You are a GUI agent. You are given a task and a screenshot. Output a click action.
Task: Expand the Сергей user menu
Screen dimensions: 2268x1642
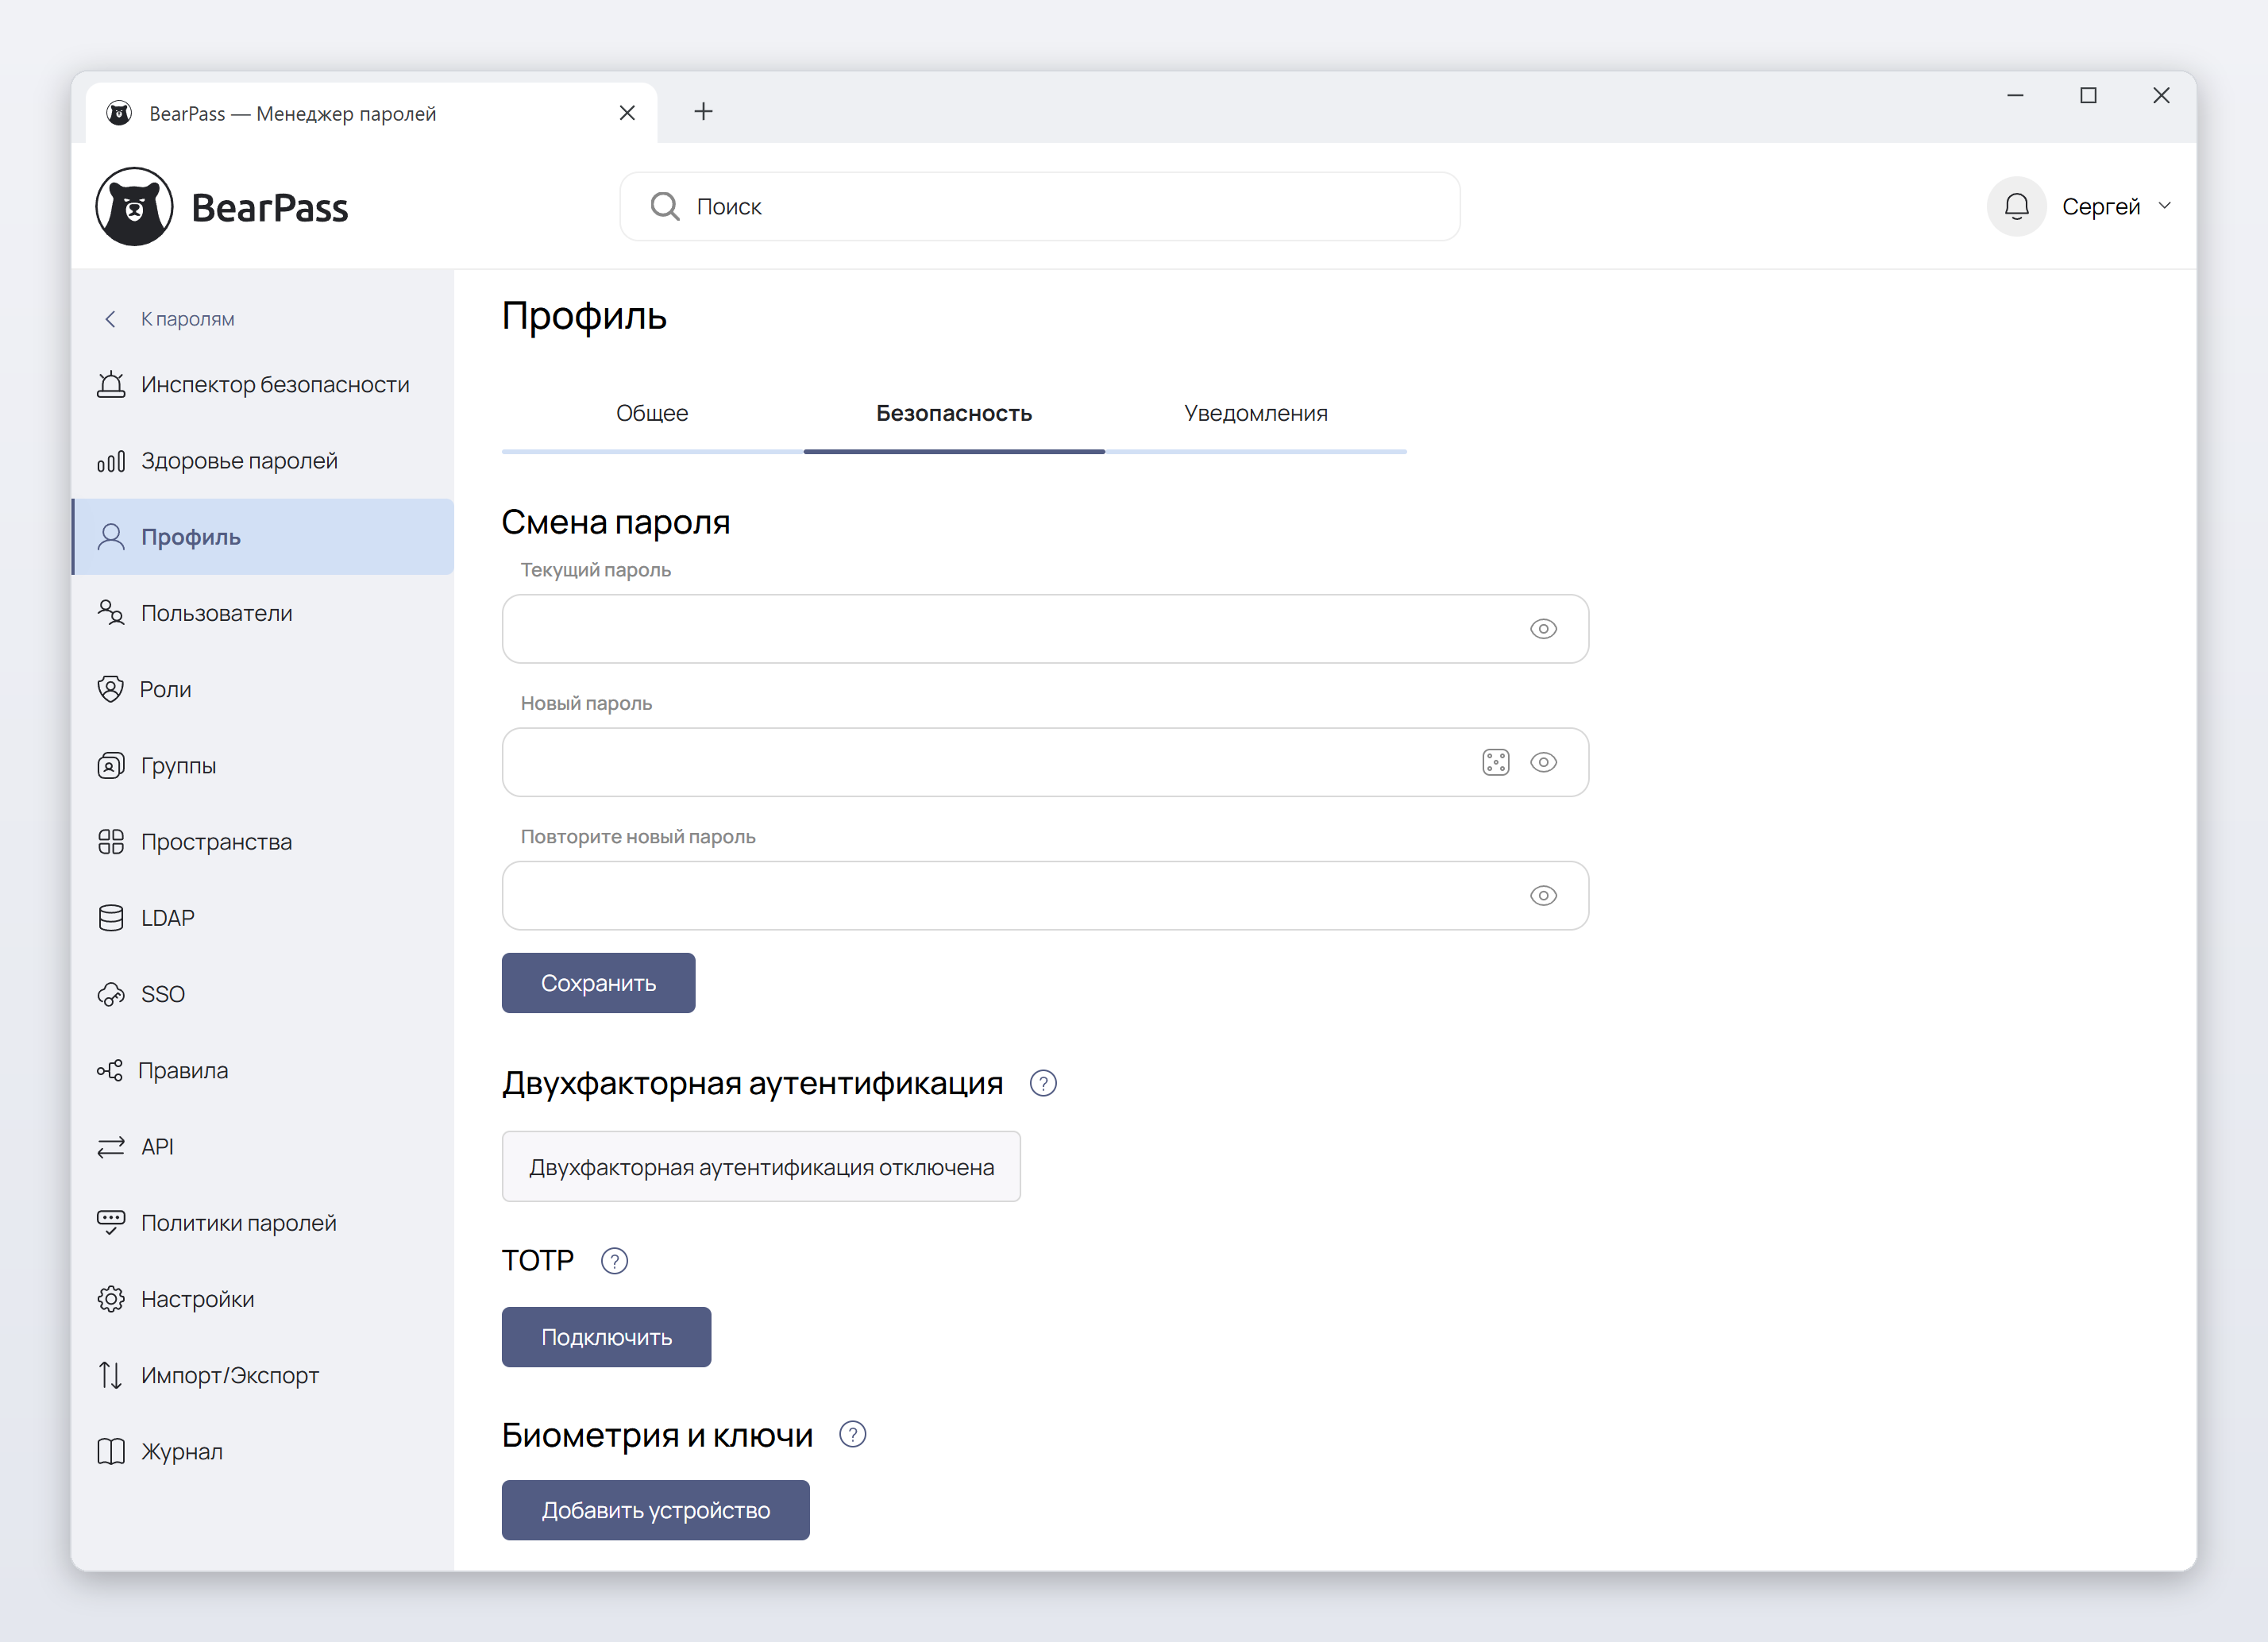tap(2116, 207)
